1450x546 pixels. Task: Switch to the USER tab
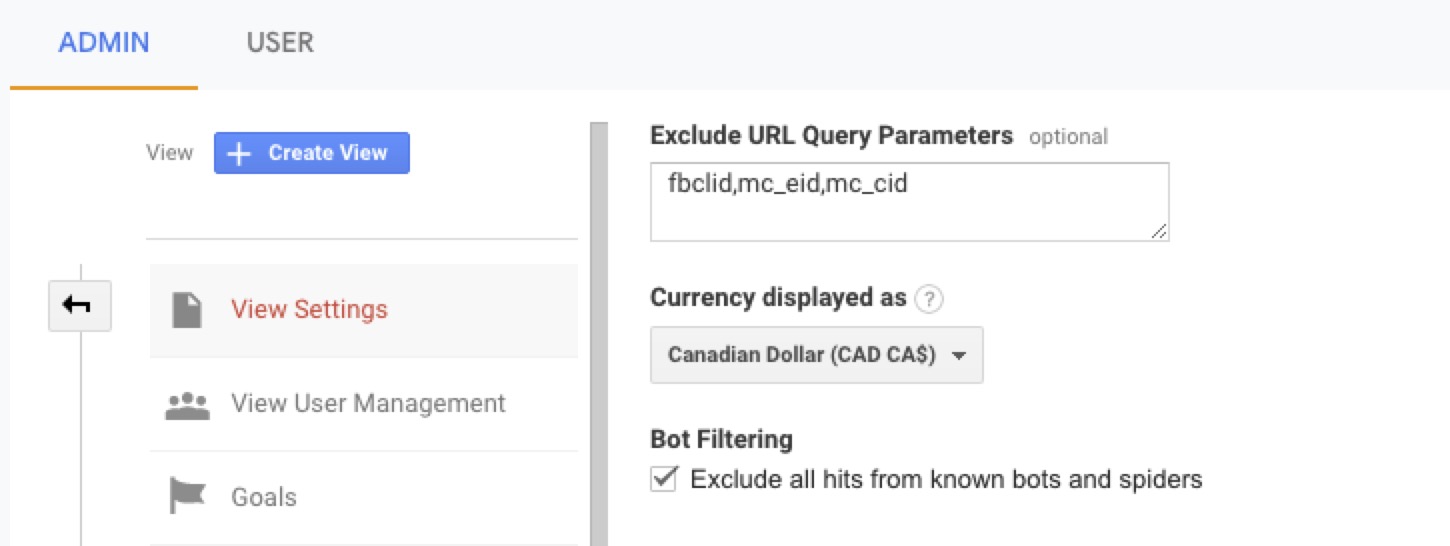click(x=280, y=43)
